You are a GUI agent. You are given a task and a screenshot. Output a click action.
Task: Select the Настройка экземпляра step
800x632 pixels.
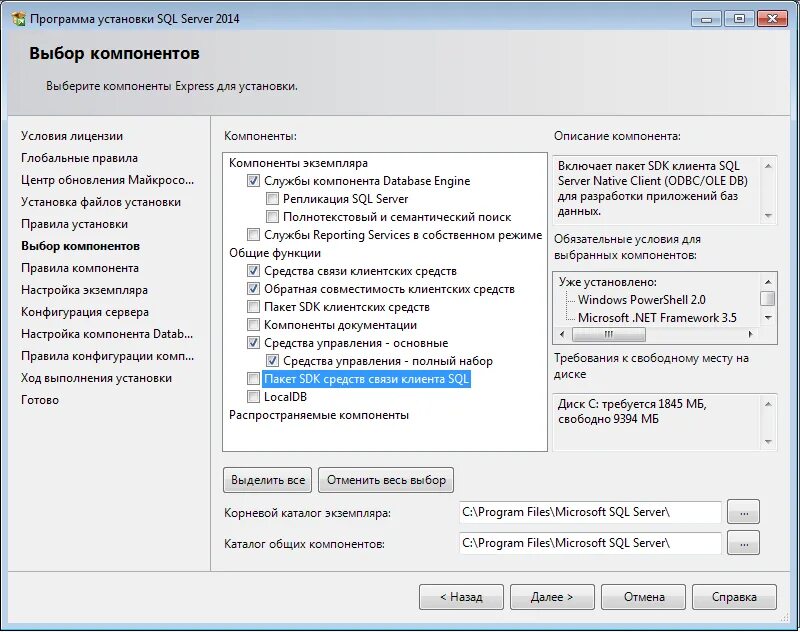pyautogui.click(x=84, y=290)
